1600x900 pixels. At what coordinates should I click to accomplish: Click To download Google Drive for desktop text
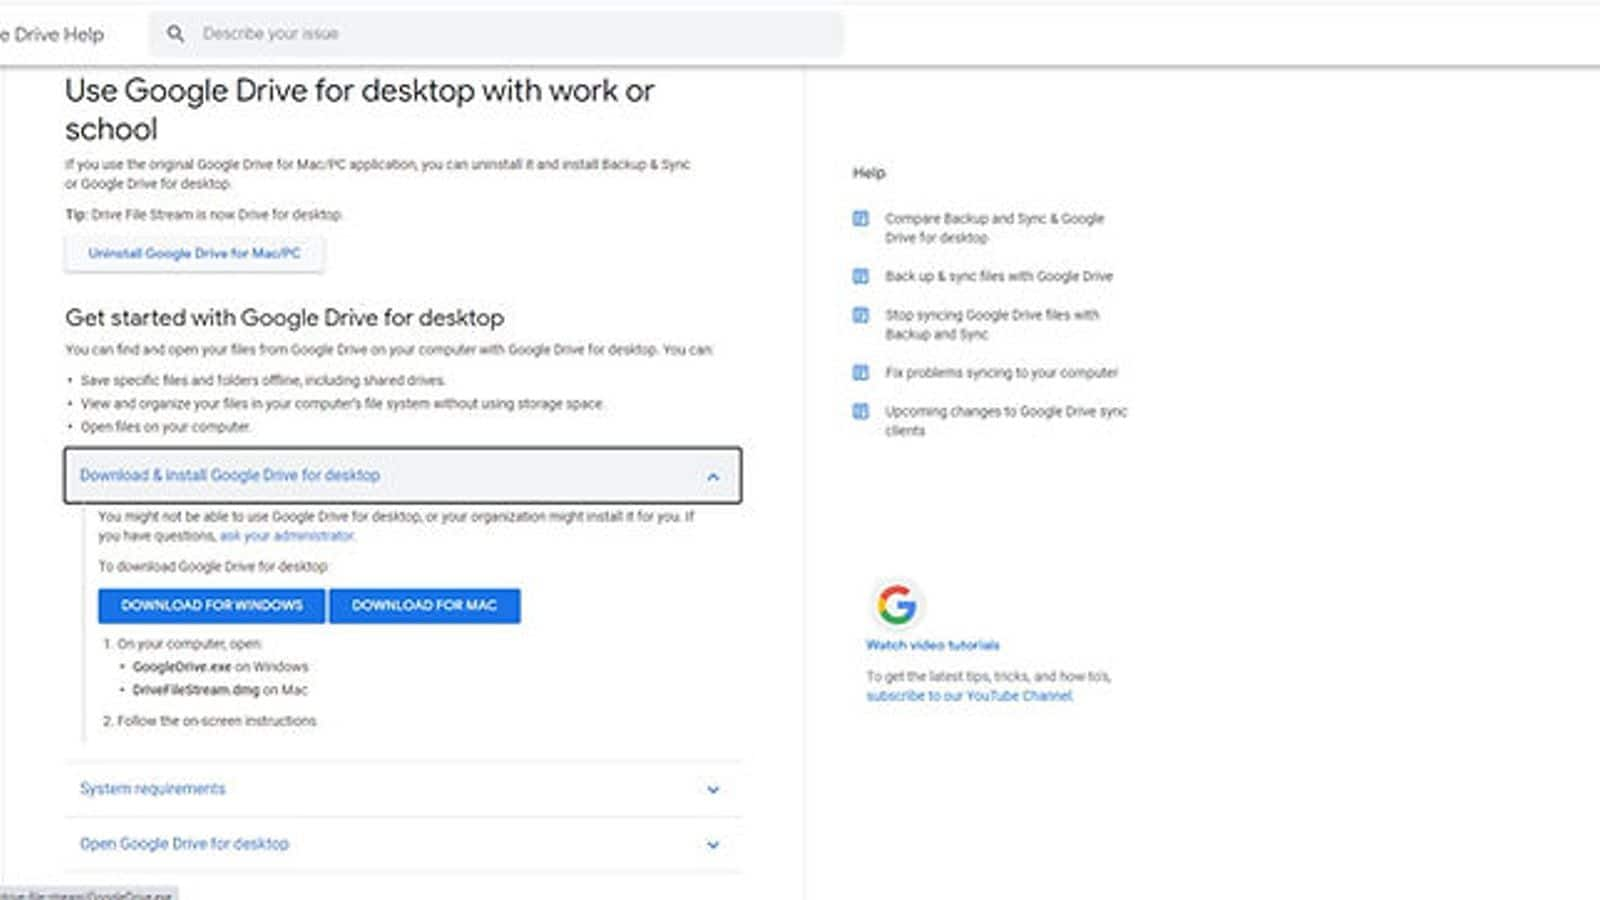[213, 567]
